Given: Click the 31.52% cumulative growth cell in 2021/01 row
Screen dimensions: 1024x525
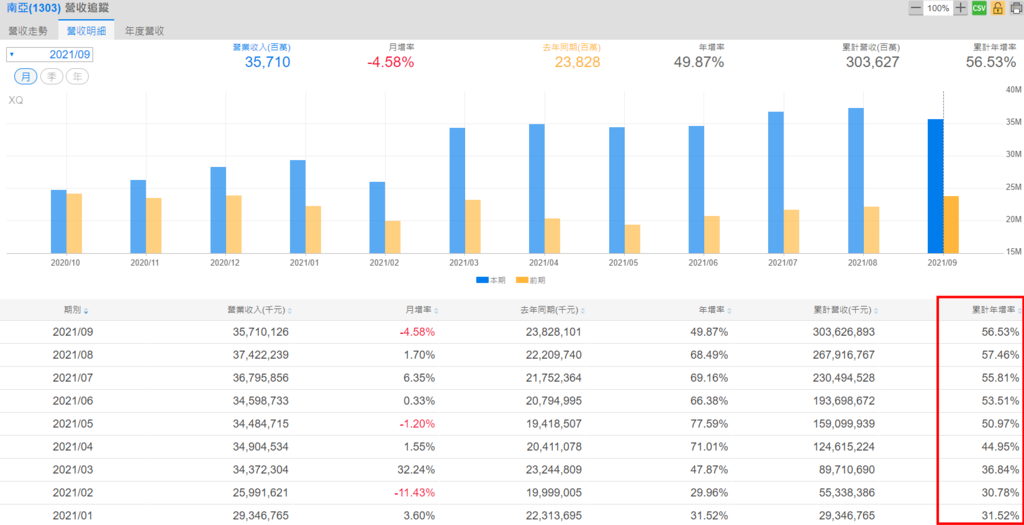Looking at the screenshot, I should point(1002,516).
